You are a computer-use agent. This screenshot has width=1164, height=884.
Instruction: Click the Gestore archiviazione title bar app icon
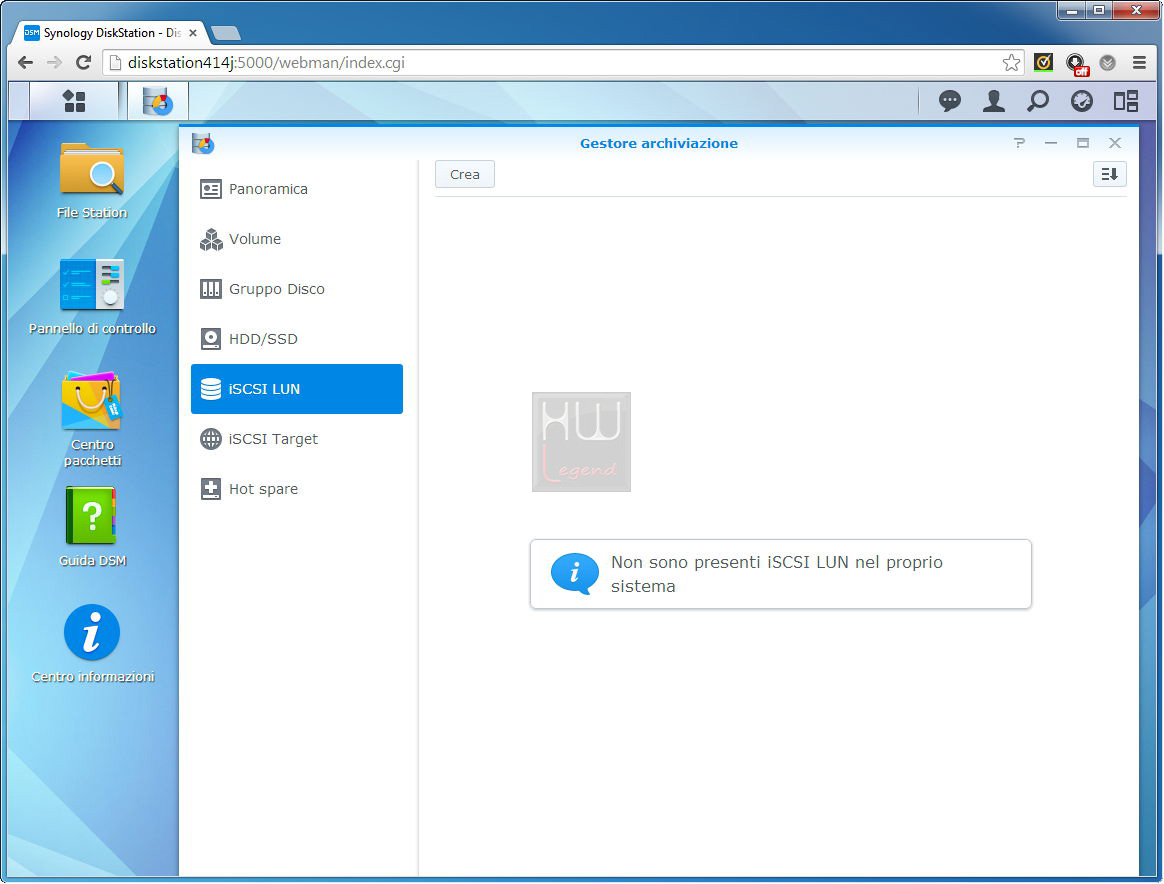point(203,143)
